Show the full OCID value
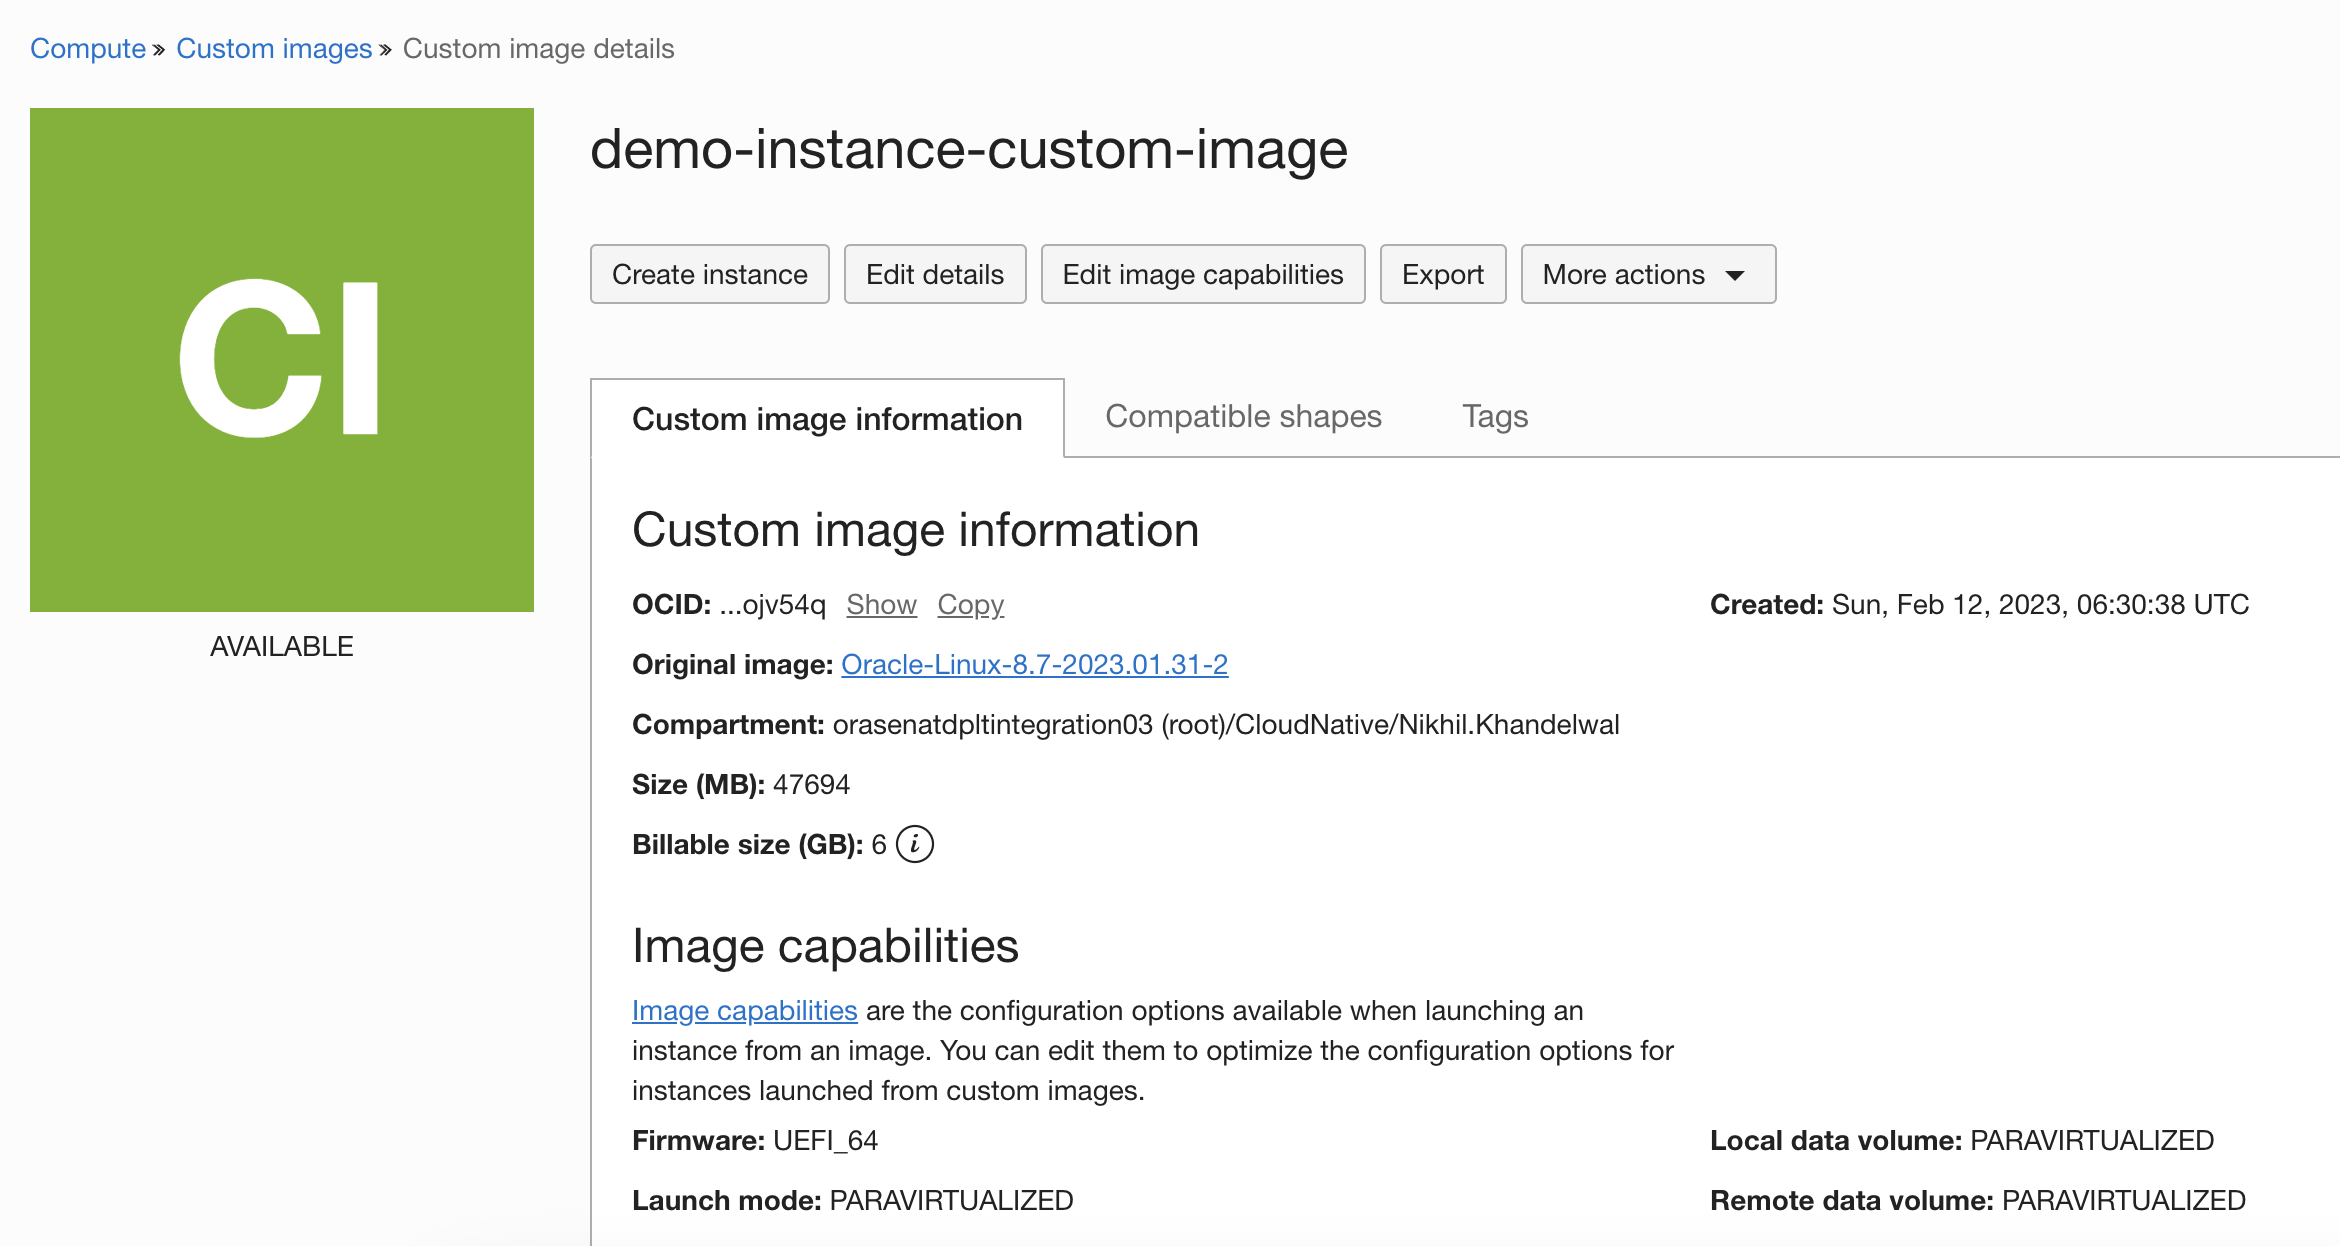Image resolution: width=2340 pixels, height=1246 pixels. (880, 604)
